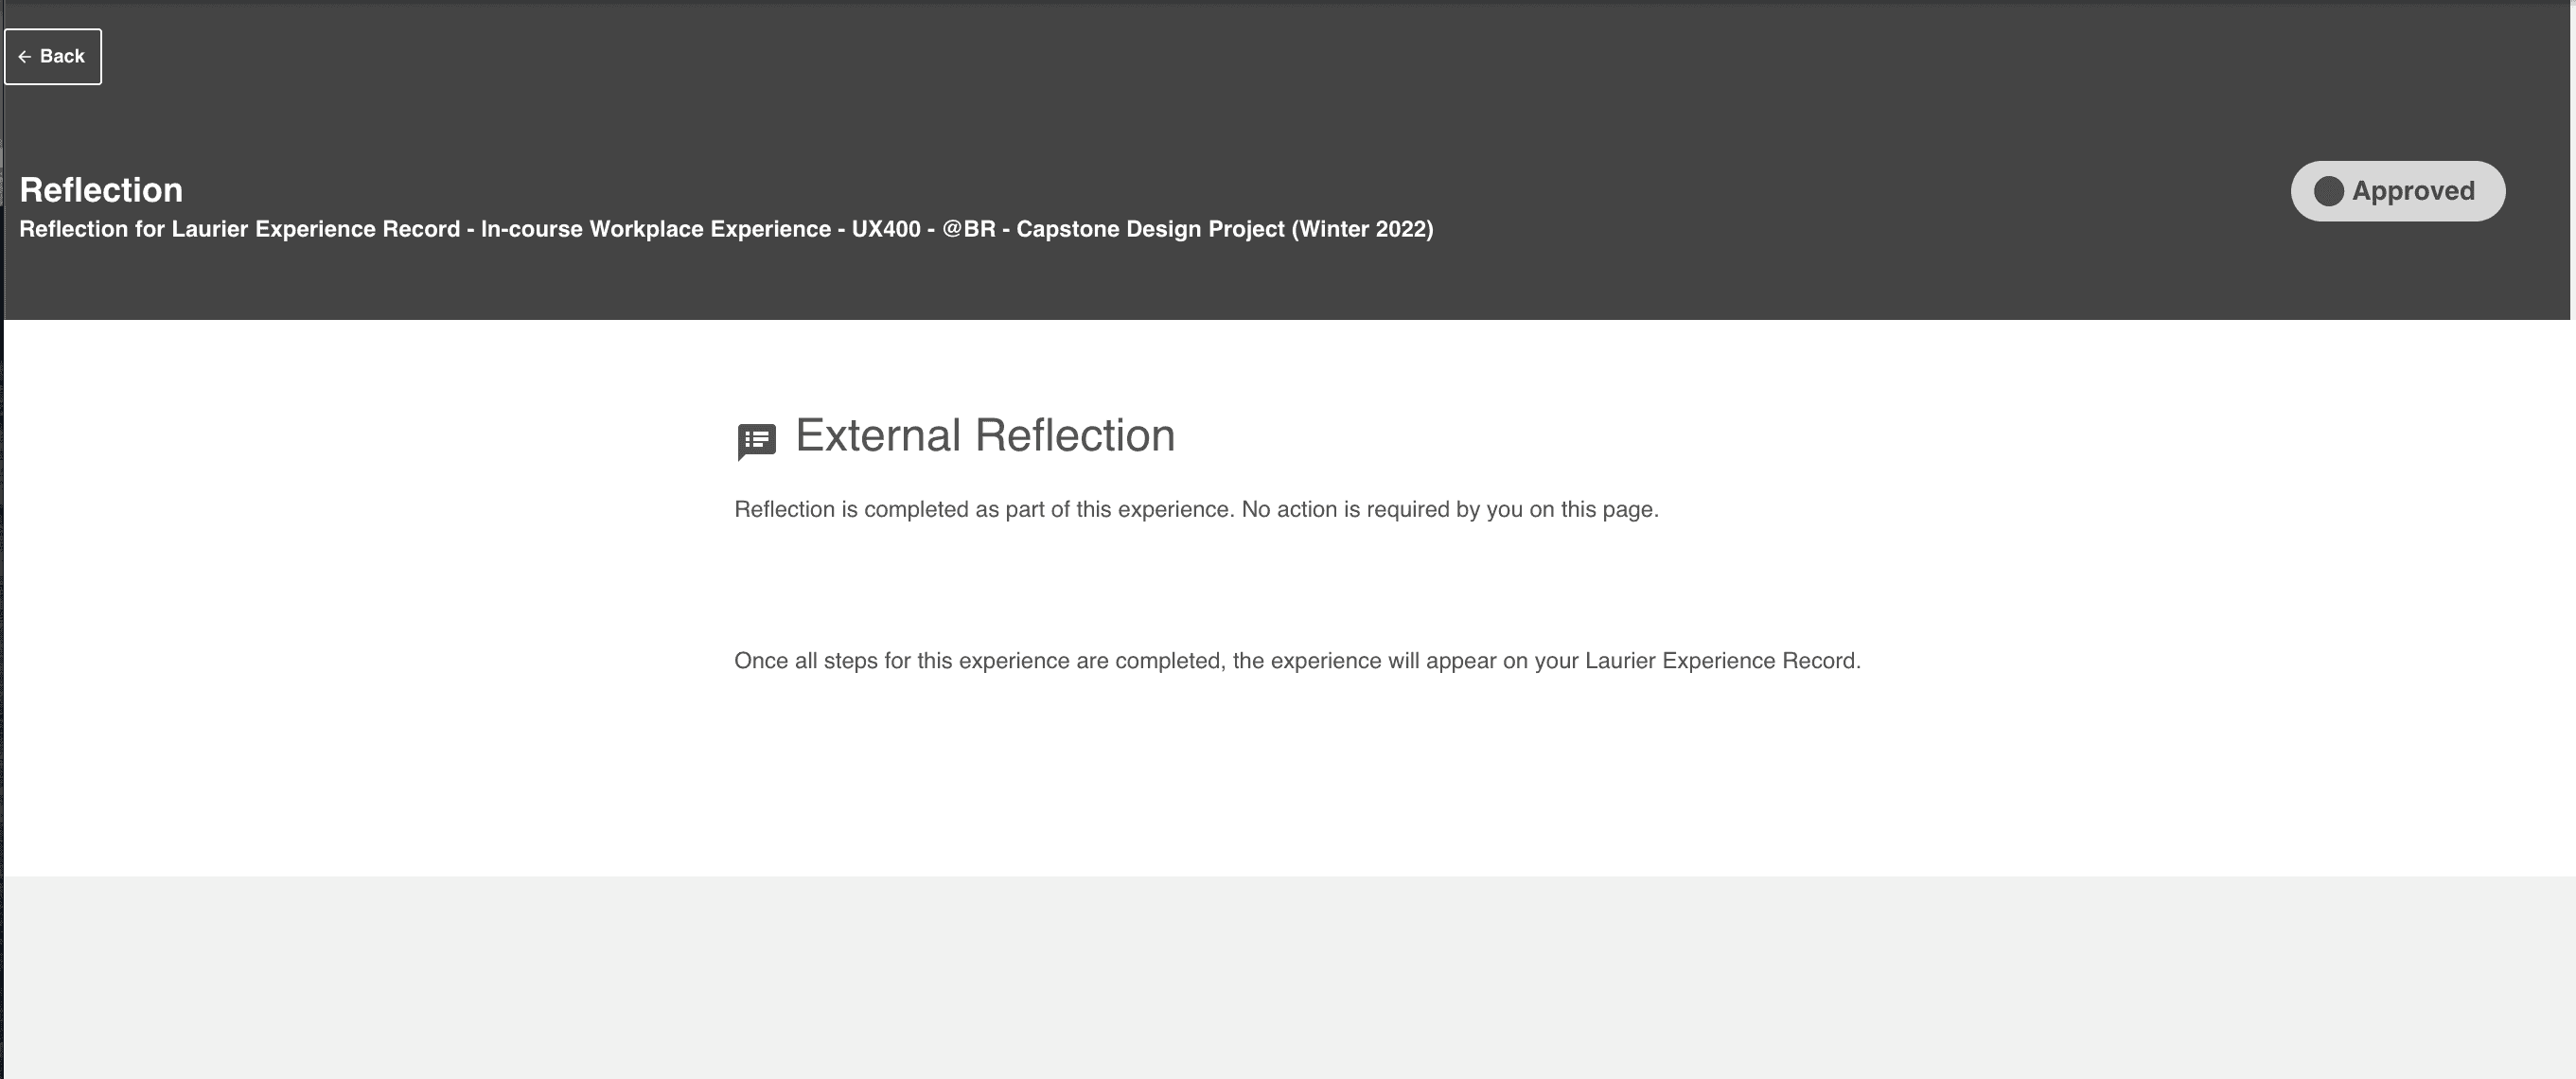Click the UX400 course code in subtitle

click(885, 229)
